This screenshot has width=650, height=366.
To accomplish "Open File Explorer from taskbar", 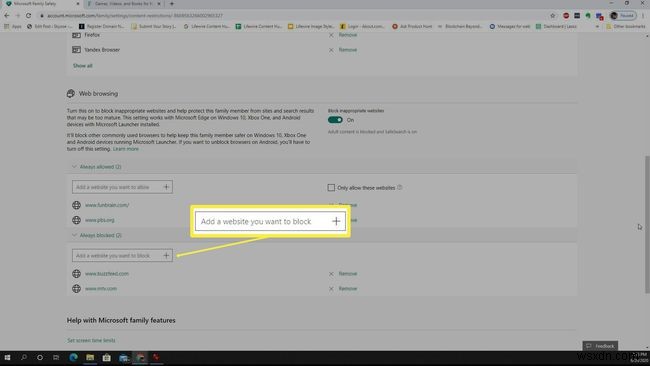I will [90, 357].
